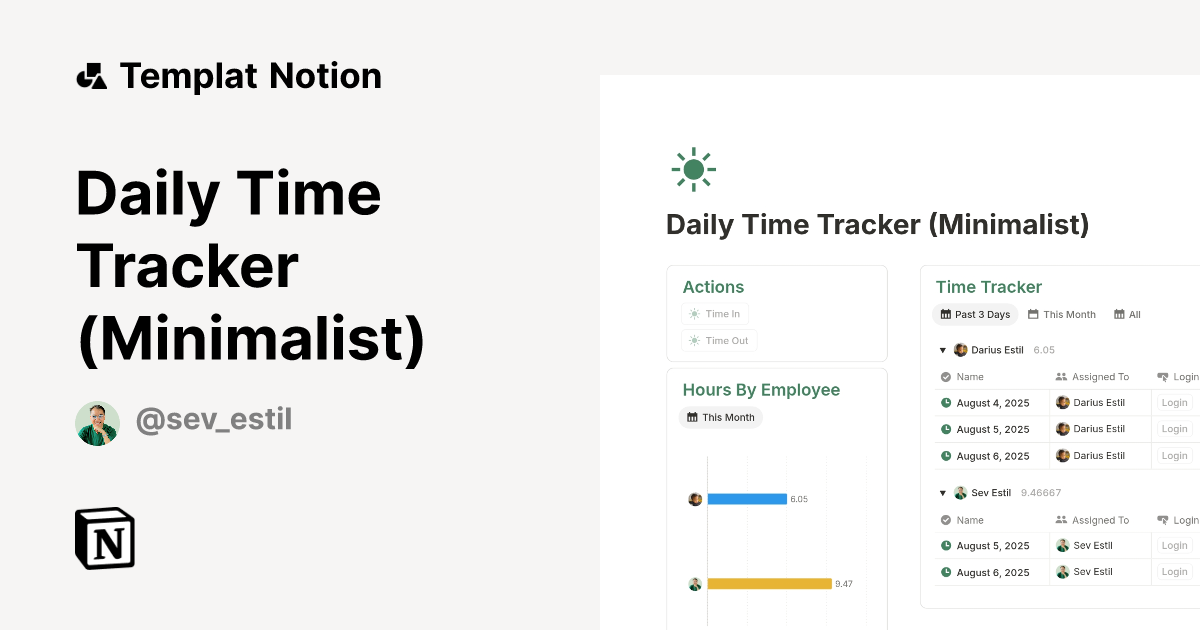Image resolution: width=1200 pixels, height=630 pixels.
Task: Click Login on the August 5 Sev Estil row
Action: [x=1174, y=545]
